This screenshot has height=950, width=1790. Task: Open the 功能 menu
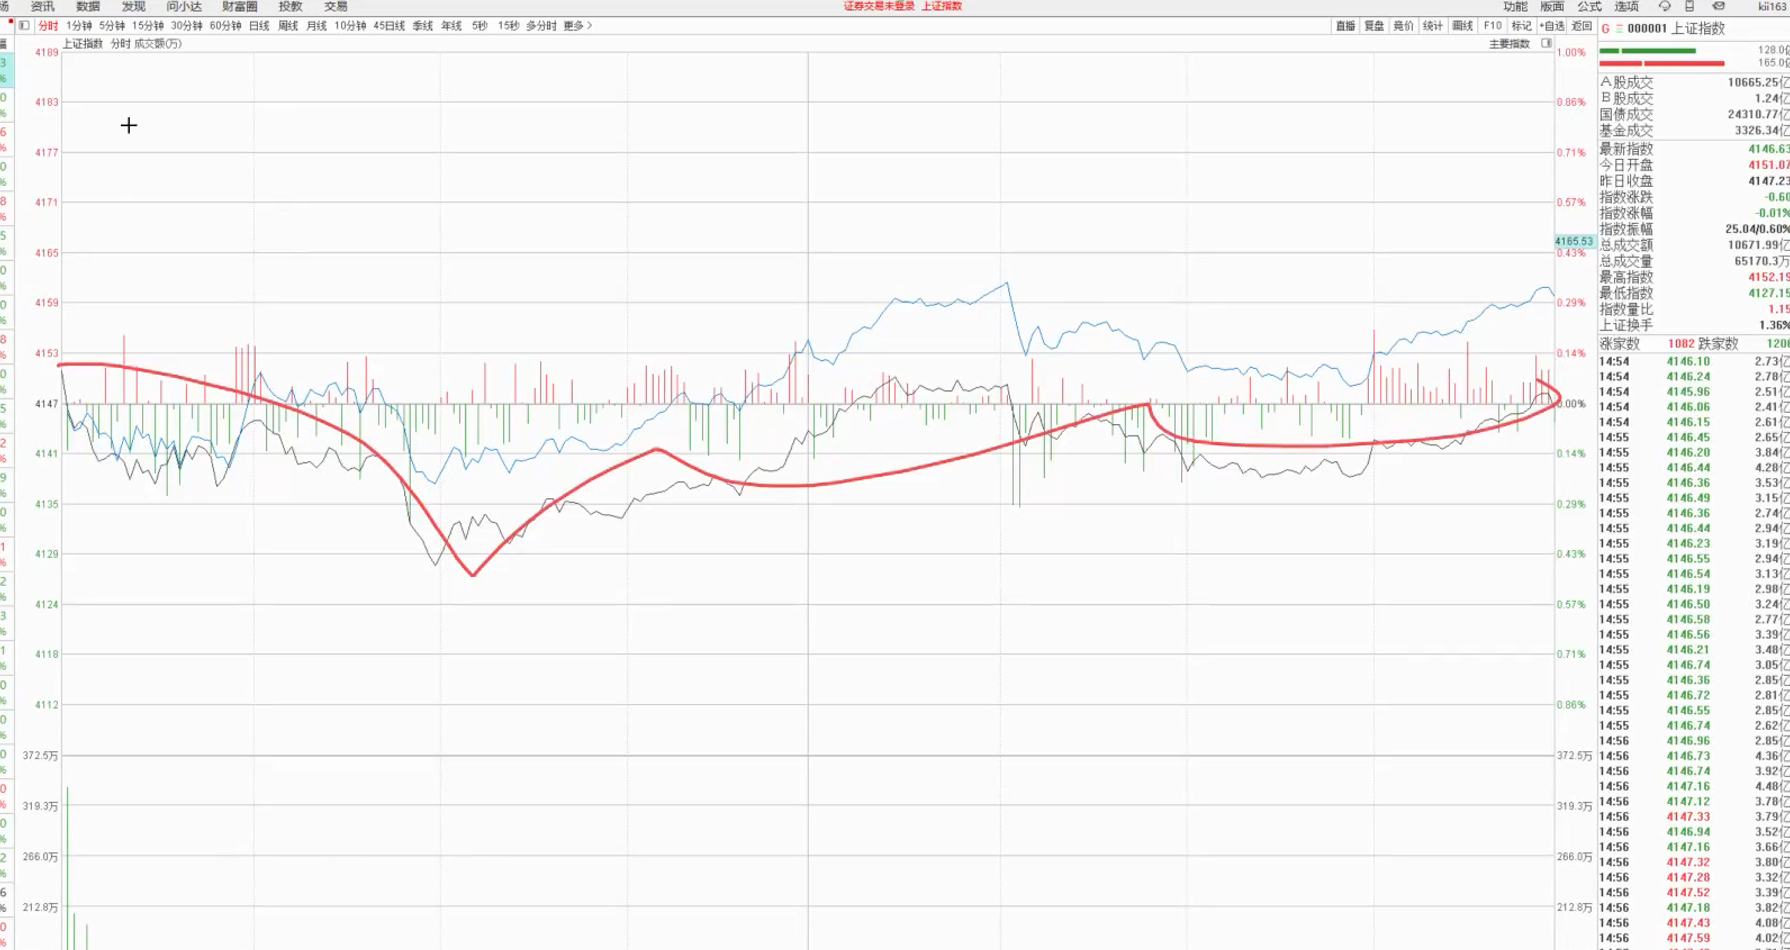1515,7
